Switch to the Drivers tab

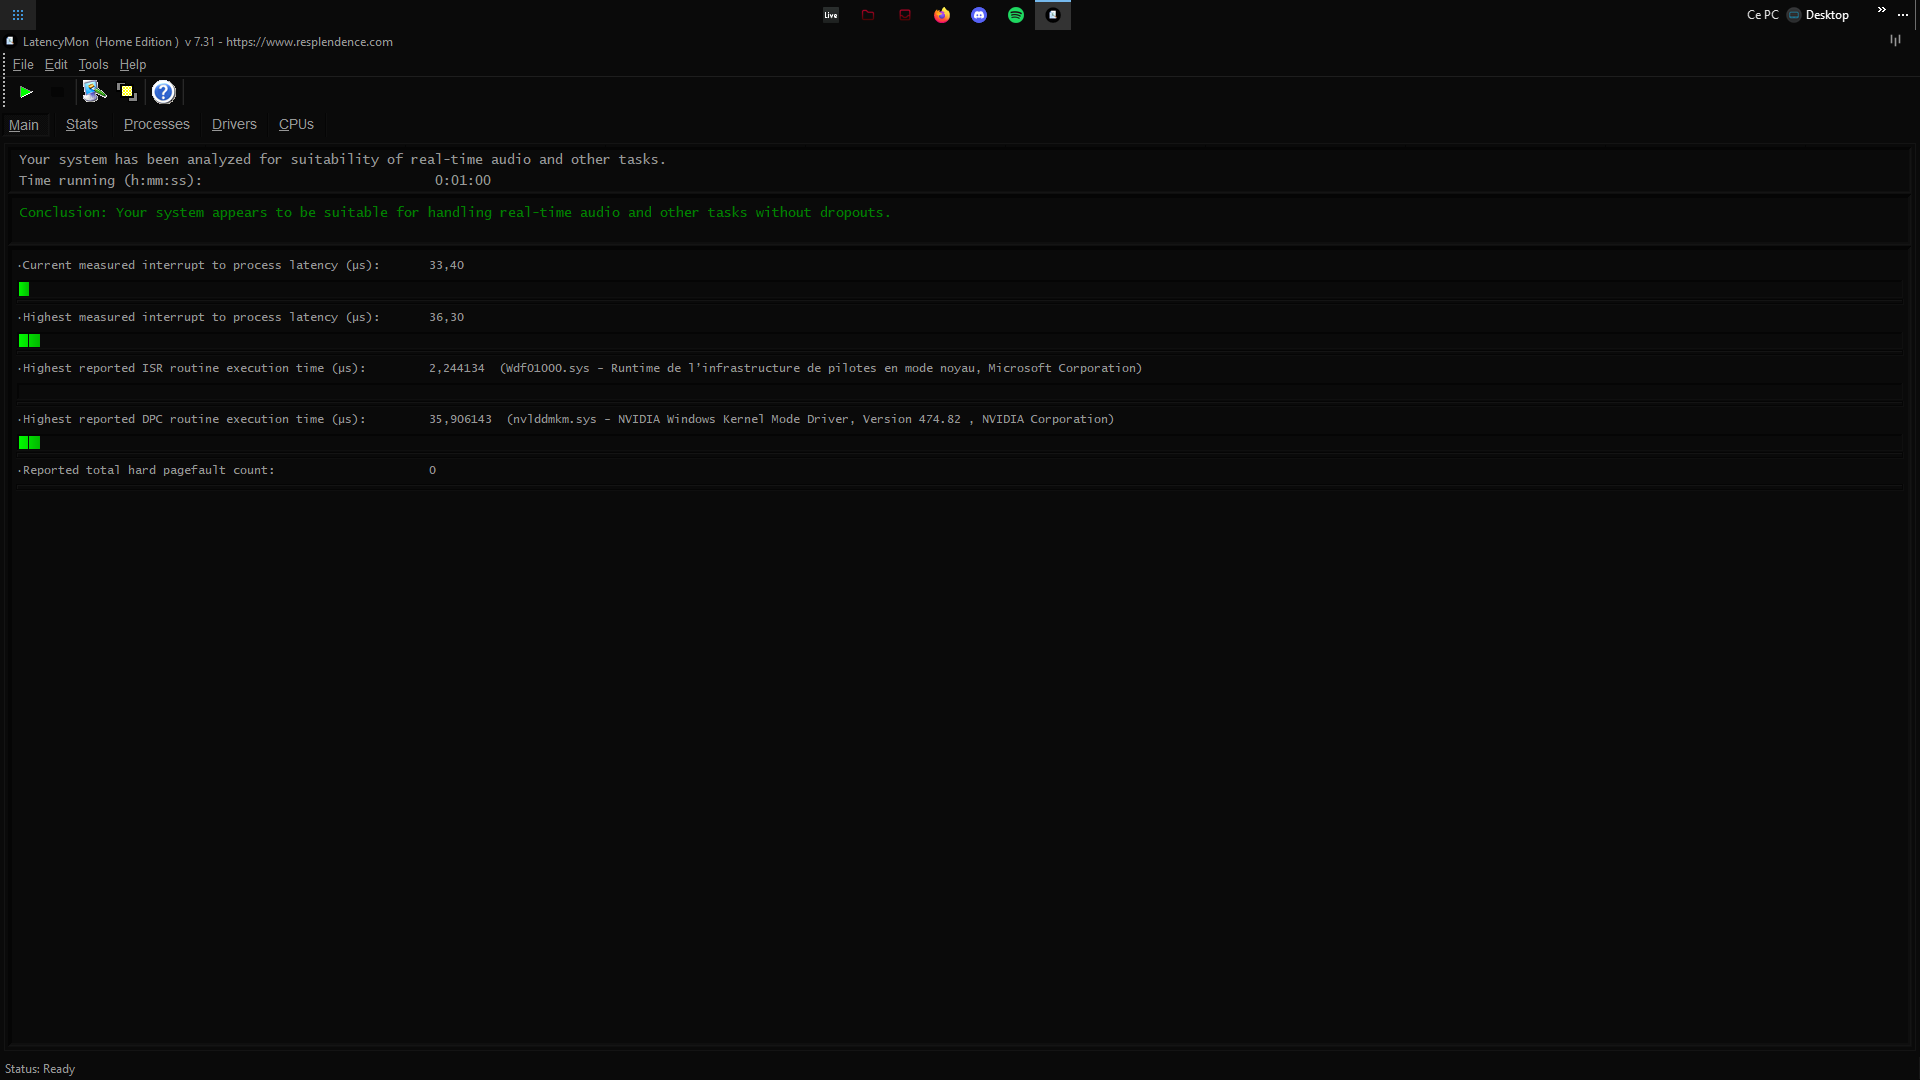point(234,124)
